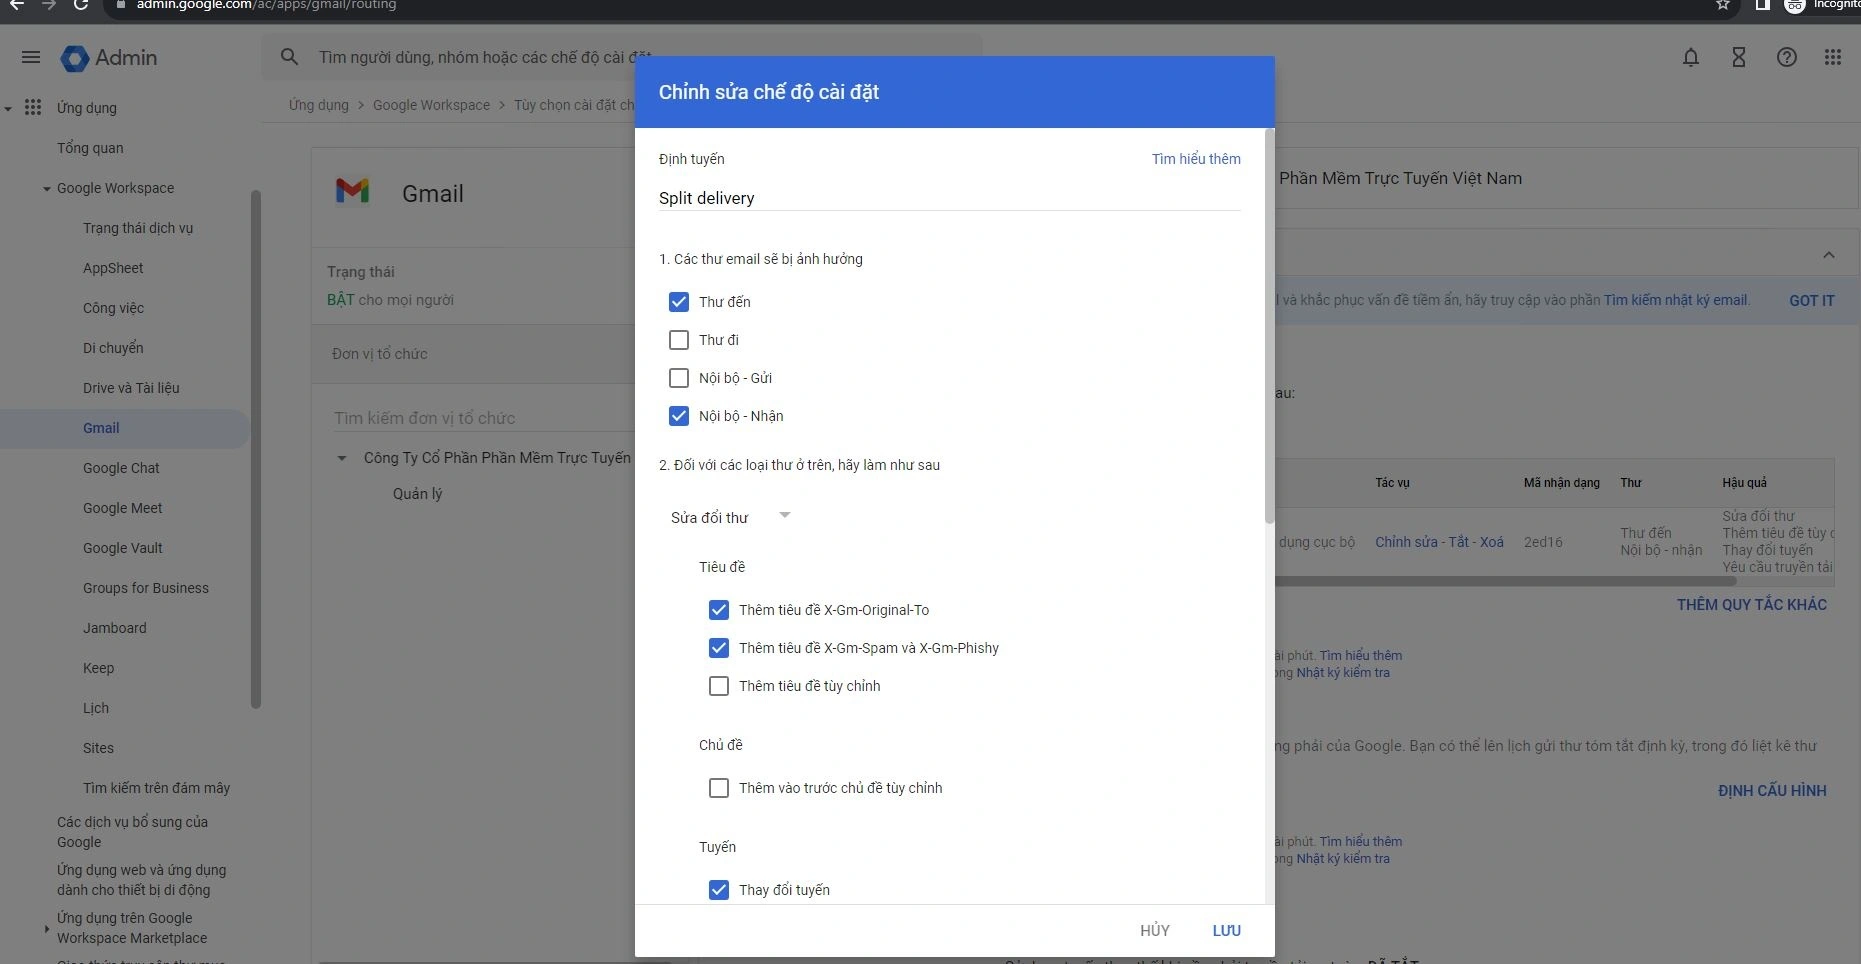Open the help question mark icon
Viewport: 1861px width, 964px height.
(1787, 57)
